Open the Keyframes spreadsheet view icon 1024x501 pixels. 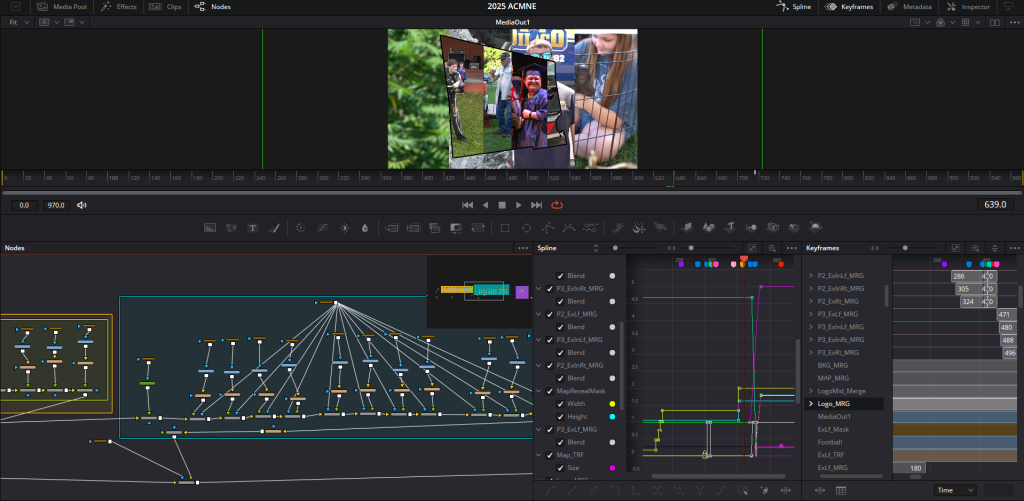click(840, 491)
